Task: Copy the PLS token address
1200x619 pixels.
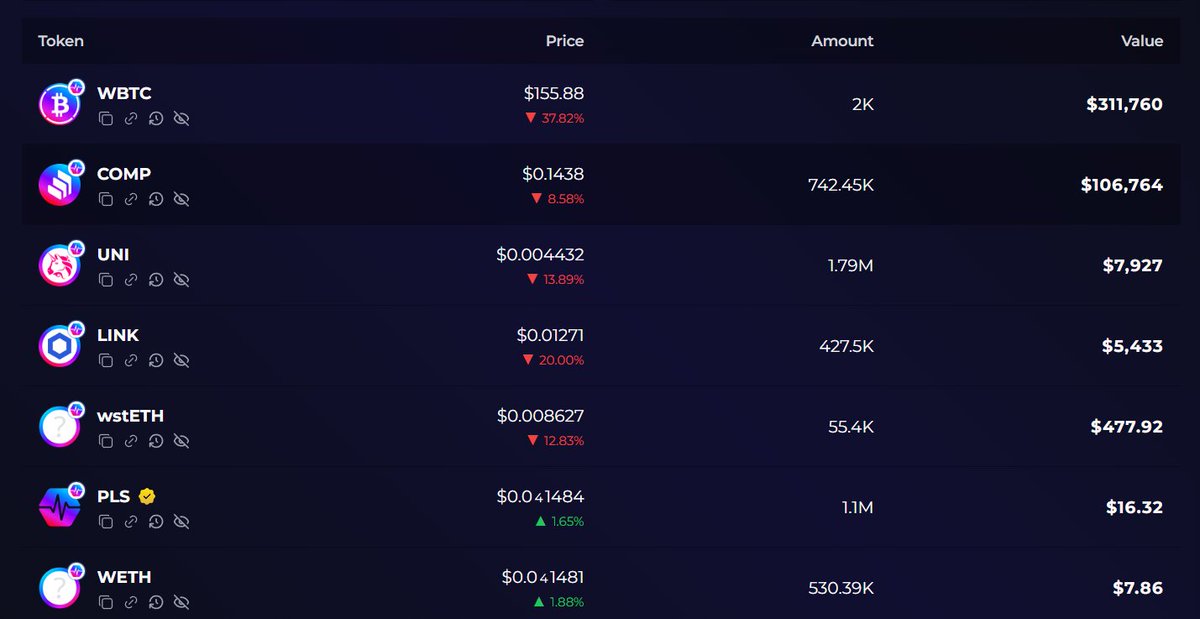Action: [106, 522]
